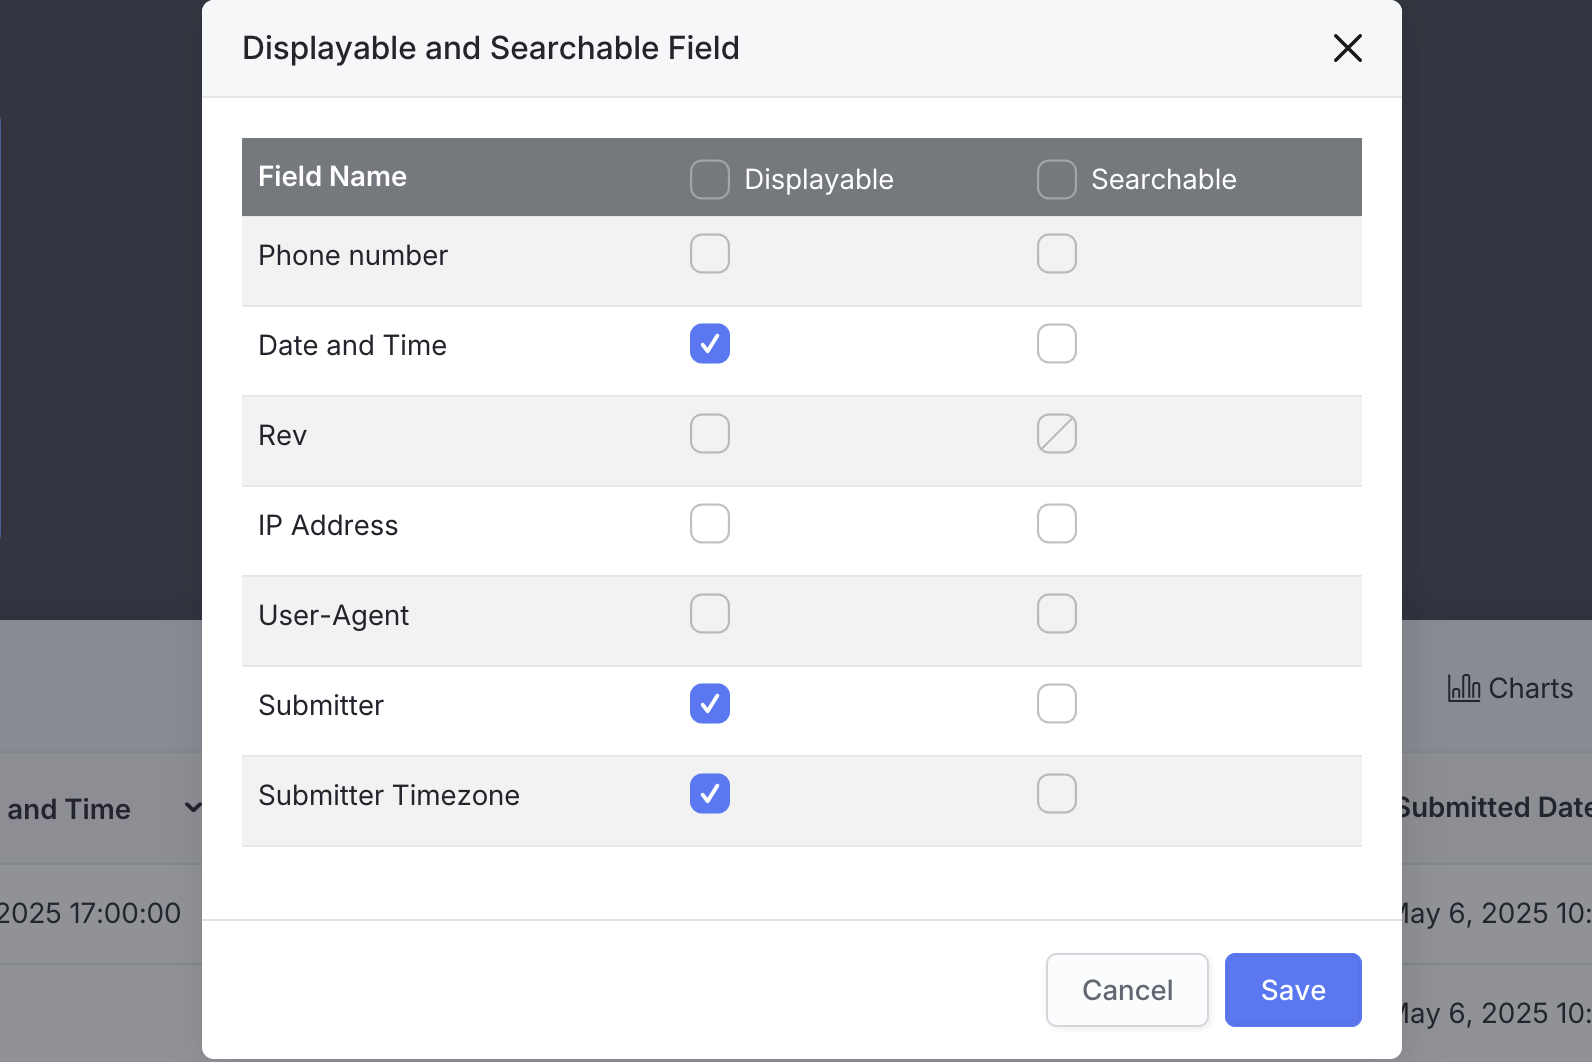
Task: Open the Charts view icon
Action: pos(1464,688)
